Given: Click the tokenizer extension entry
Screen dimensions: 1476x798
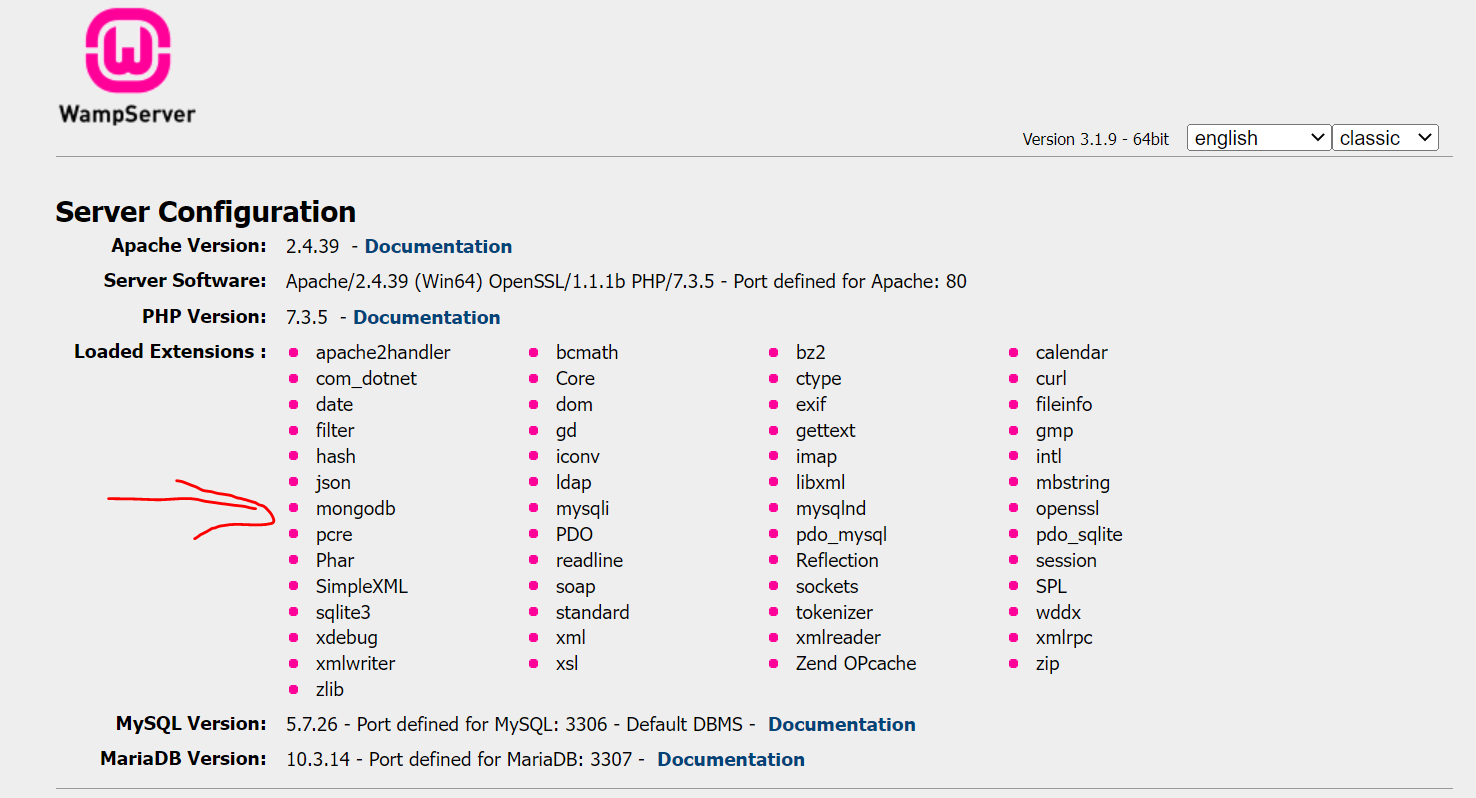Looking at the screenshot, I should pos(834,612).
